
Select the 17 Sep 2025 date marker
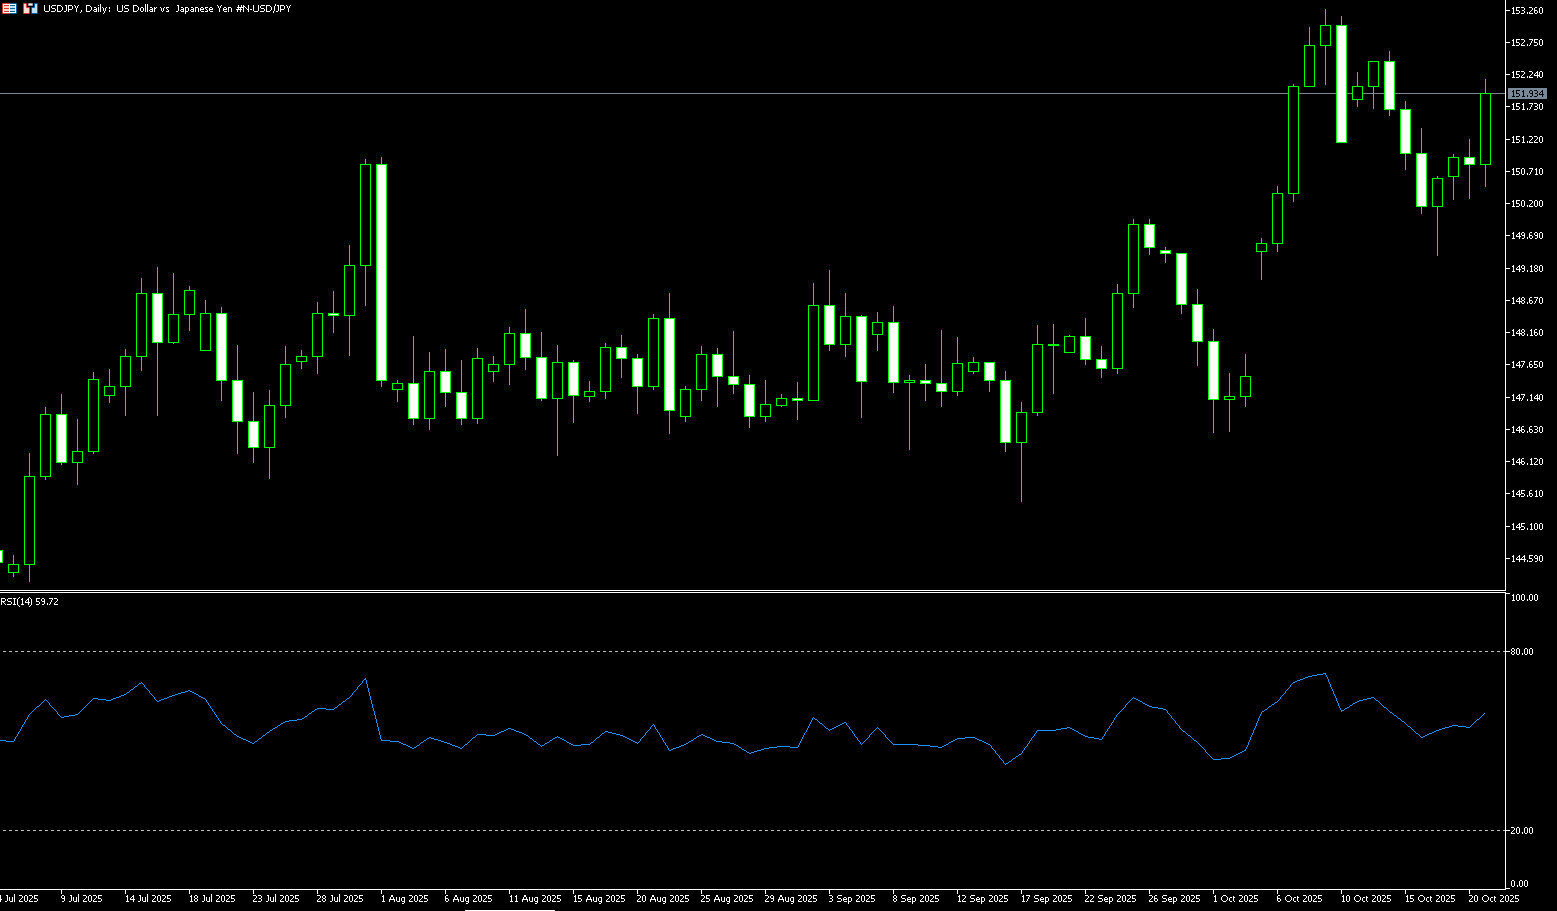pos(1046,899)
